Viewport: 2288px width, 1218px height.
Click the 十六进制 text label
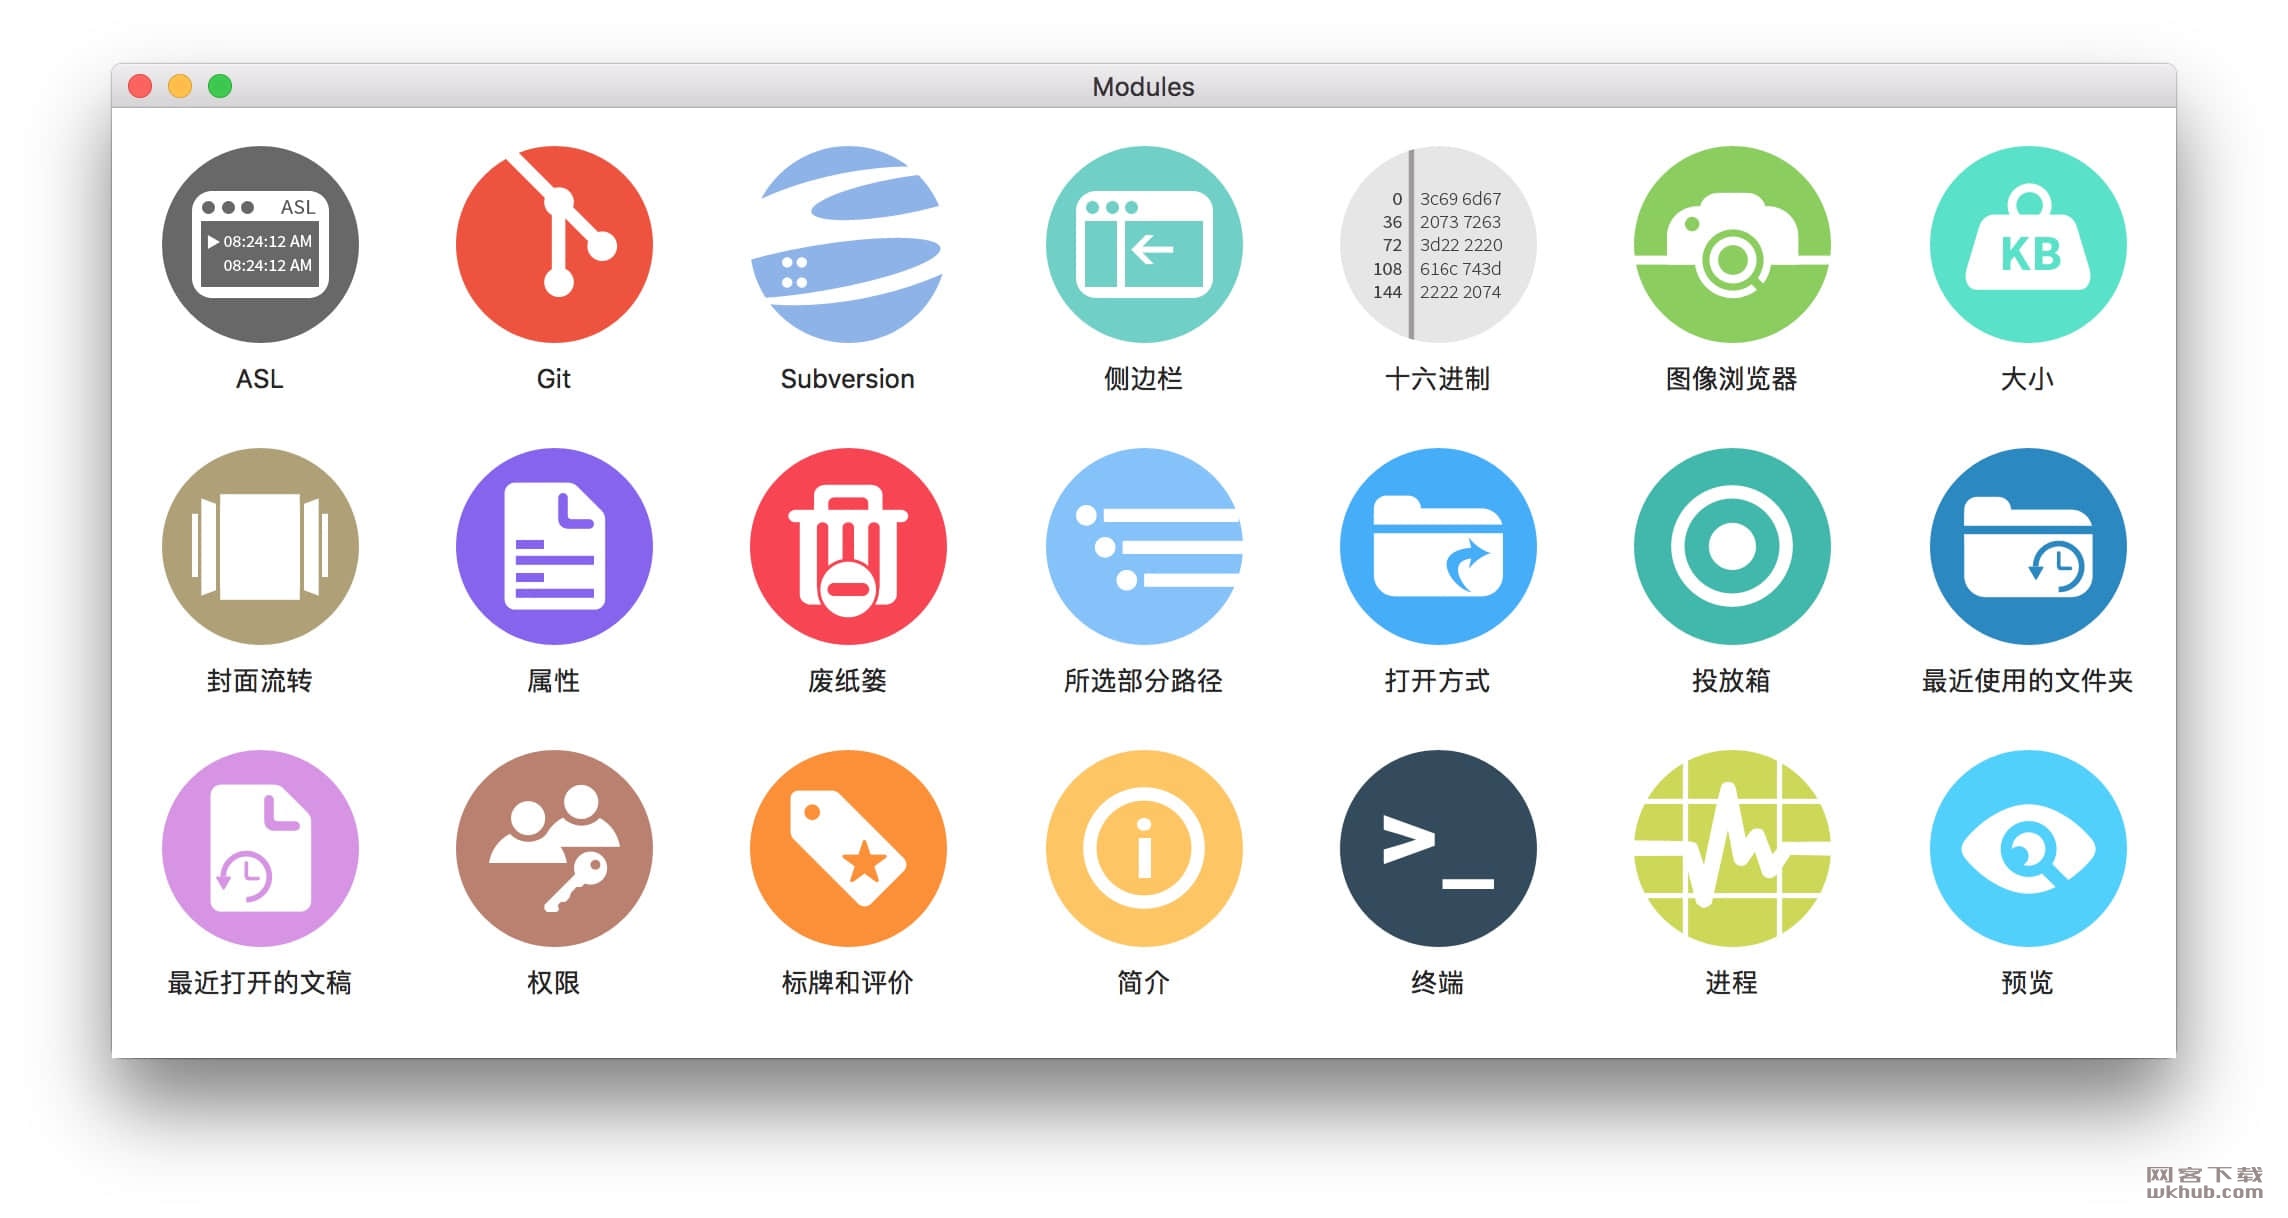point(1438,379)
